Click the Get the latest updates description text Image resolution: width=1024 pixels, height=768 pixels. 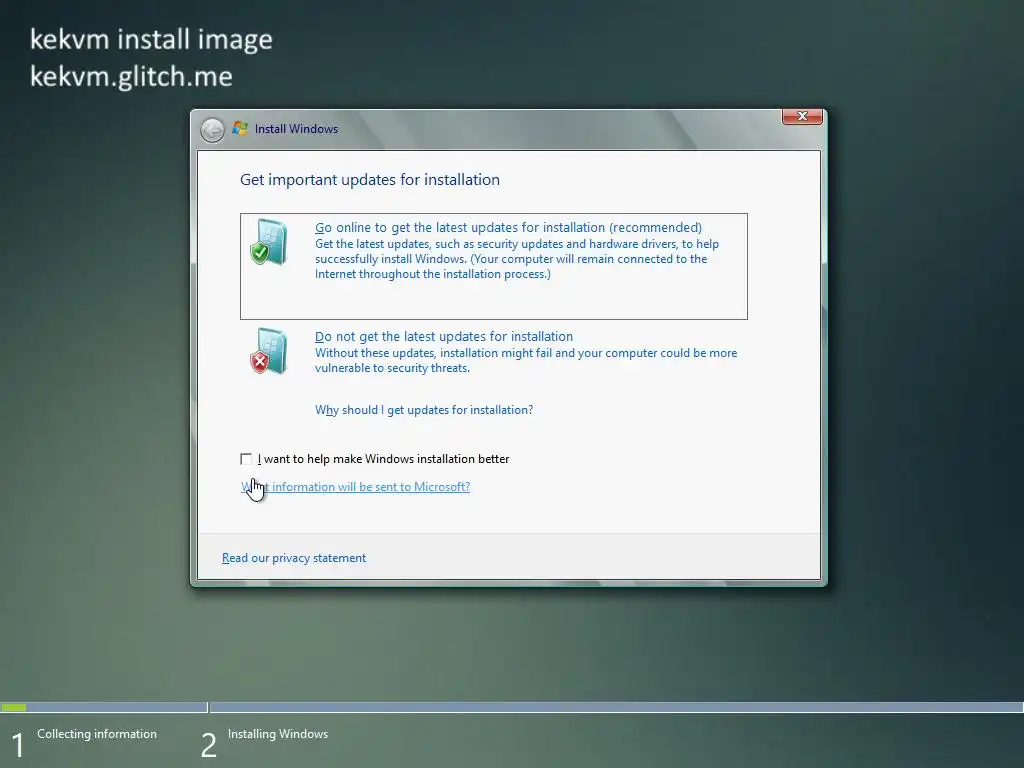pyautogui.click(x=517, y=259)
